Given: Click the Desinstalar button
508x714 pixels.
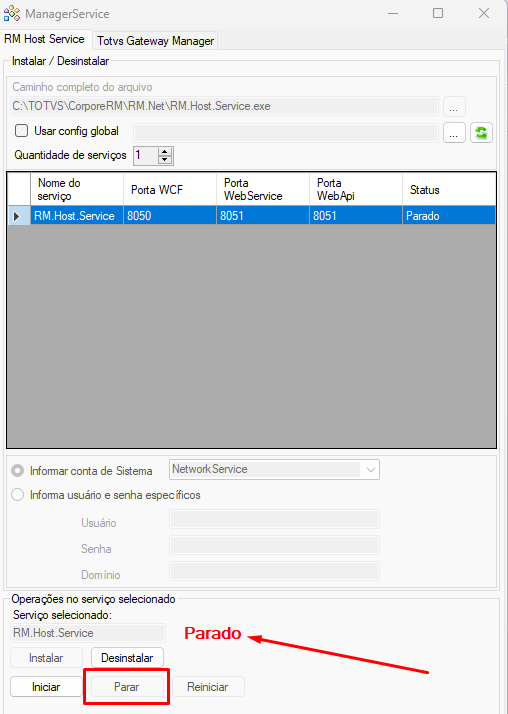Looking at the screenshot, I should point(127,658).
